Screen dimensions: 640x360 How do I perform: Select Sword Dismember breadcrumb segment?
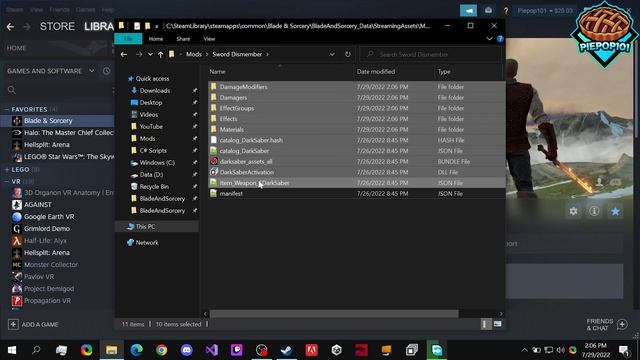click(x=237, y=54)
